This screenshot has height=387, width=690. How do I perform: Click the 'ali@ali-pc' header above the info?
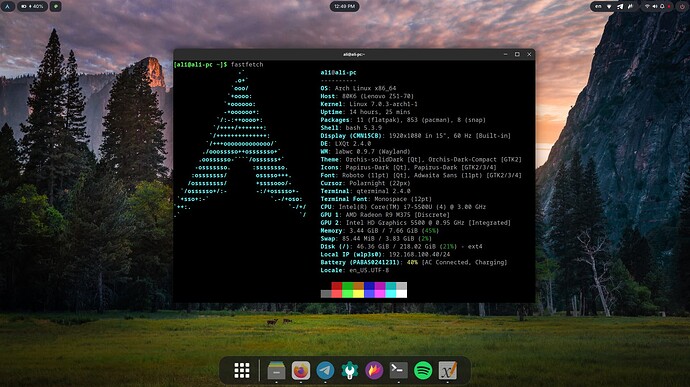point(338,73)
